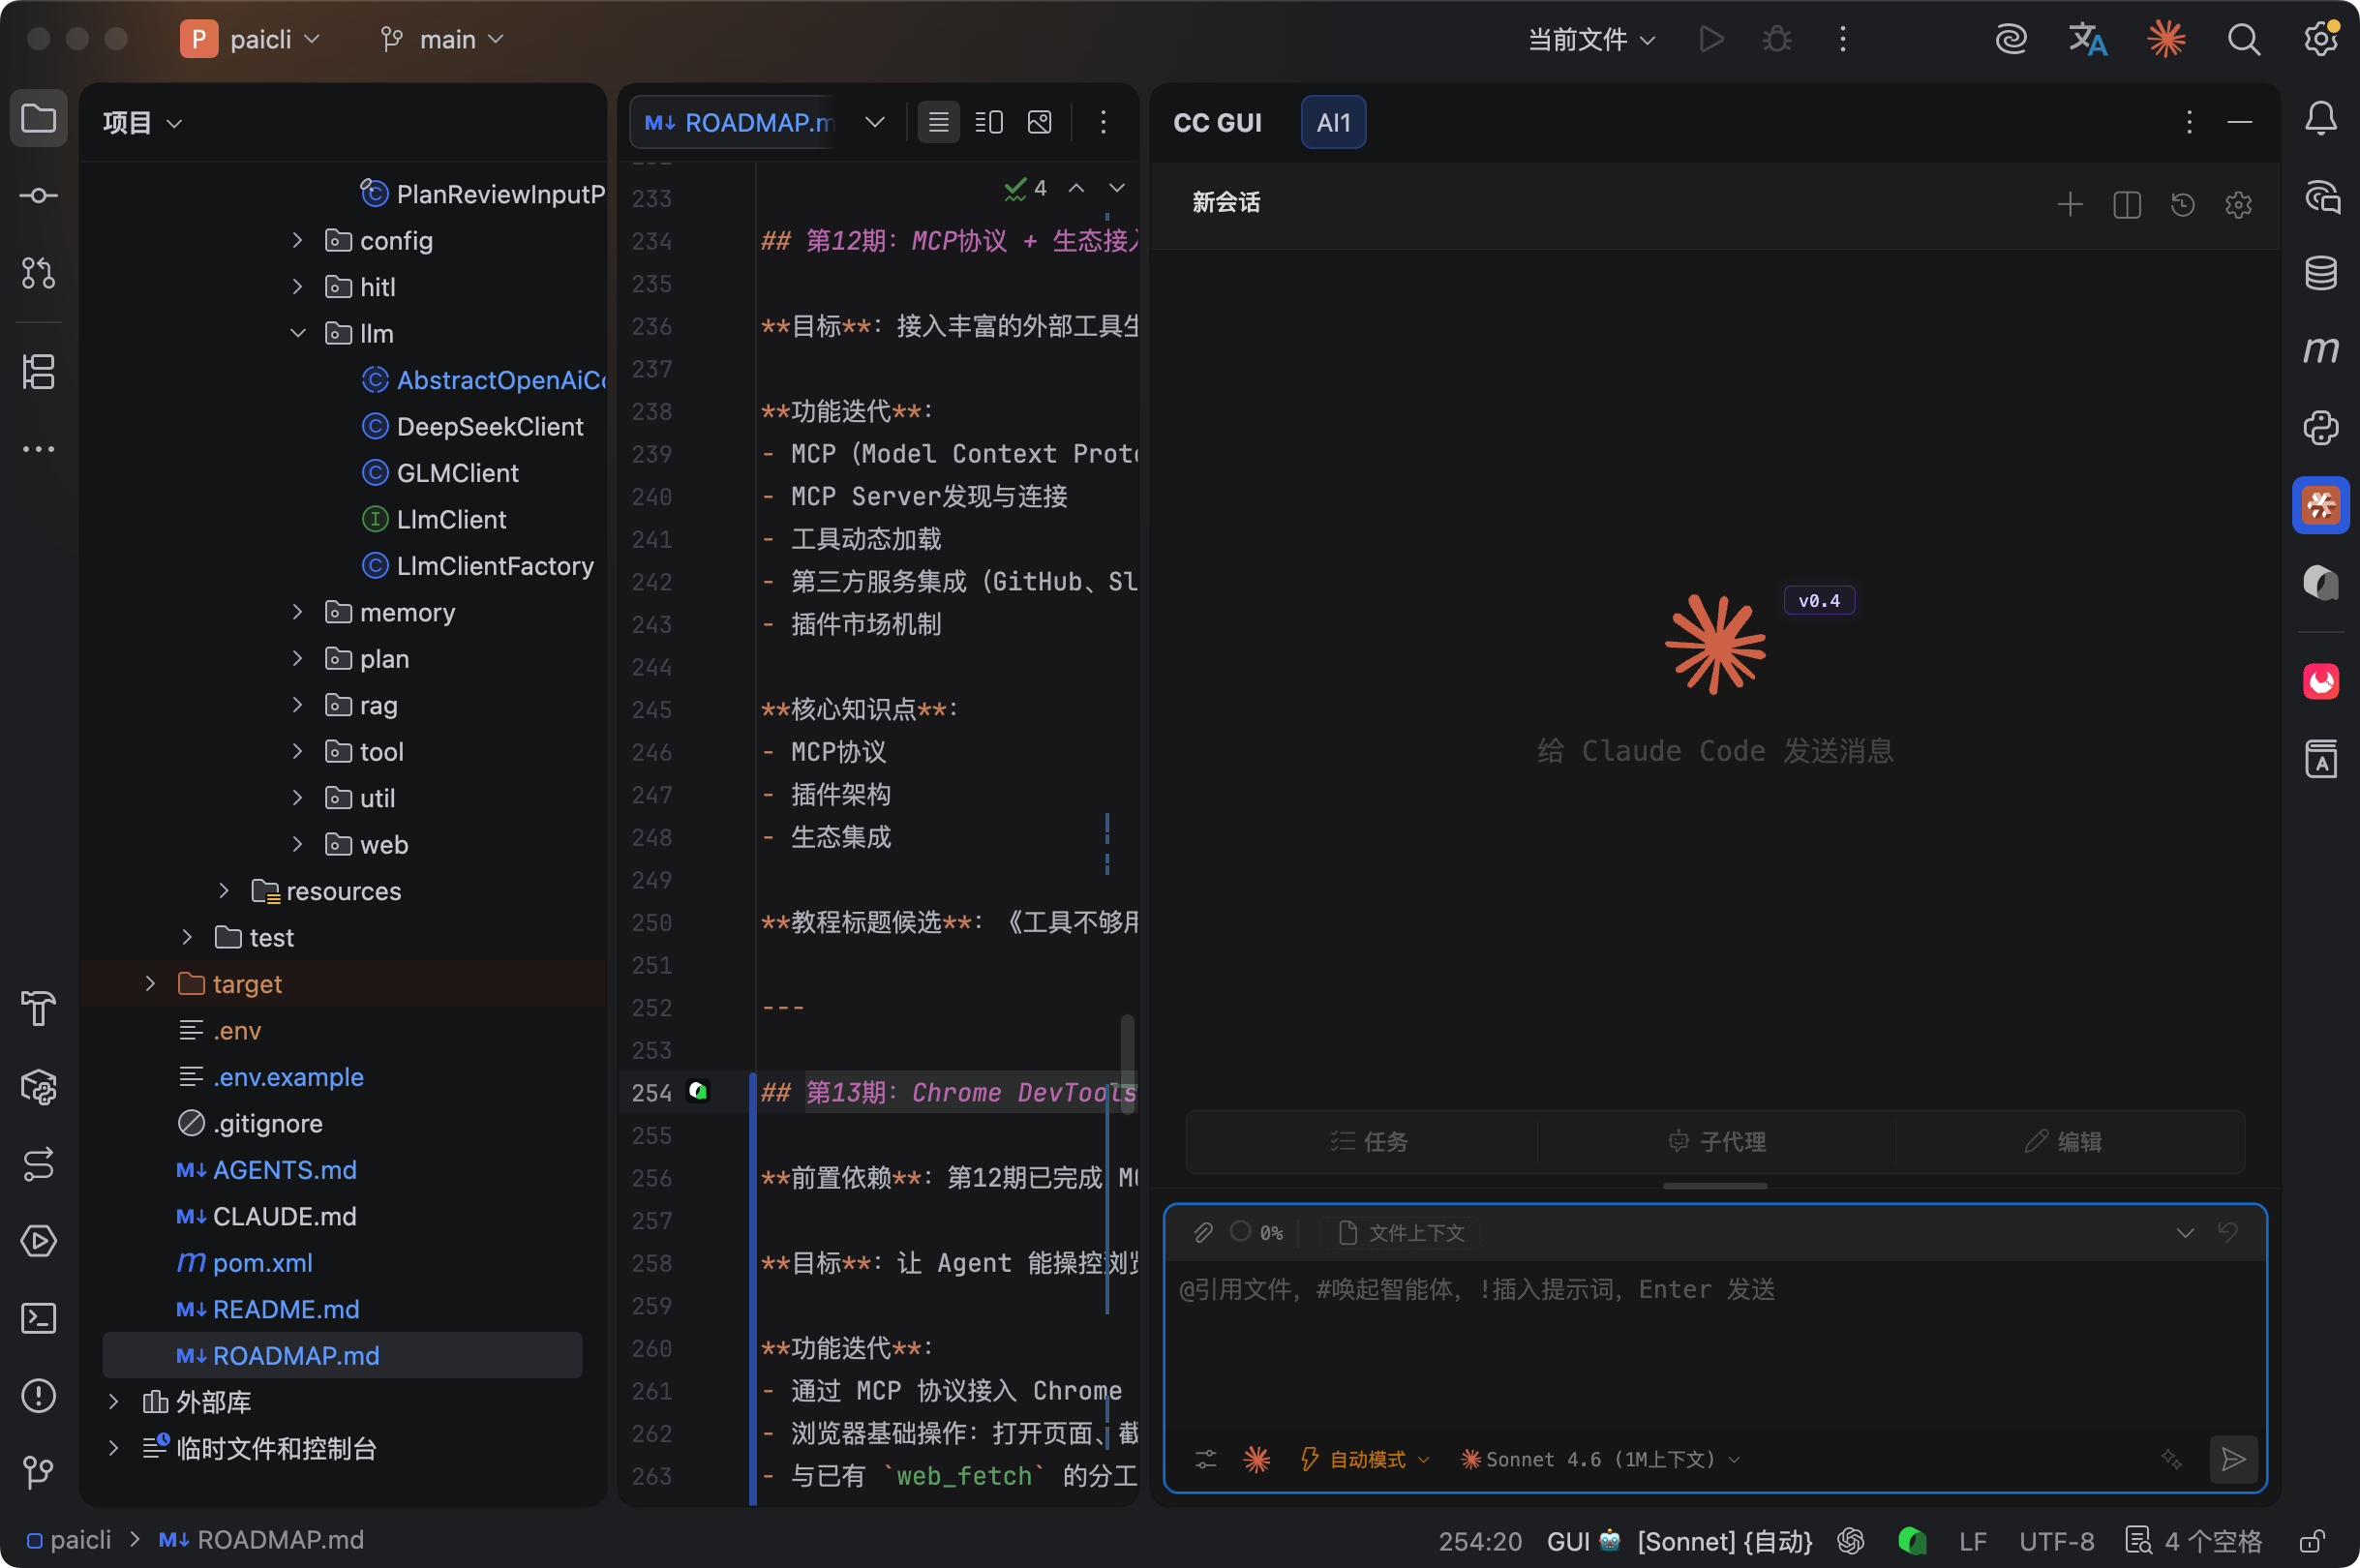
Task: Switch to the Subagent tab
Action: click(x=1716, y=1141)
